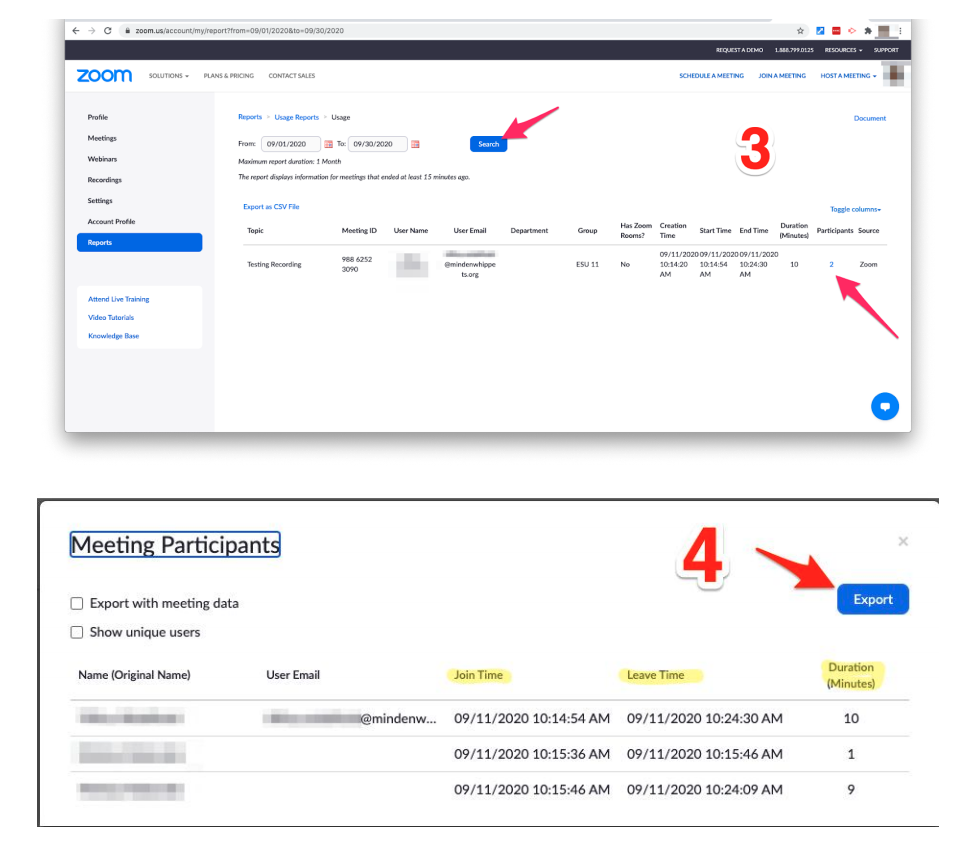Expand the Solutions dropdown
Image resolution: width=973 pixels, height=861 pixels.
(169, 76)
